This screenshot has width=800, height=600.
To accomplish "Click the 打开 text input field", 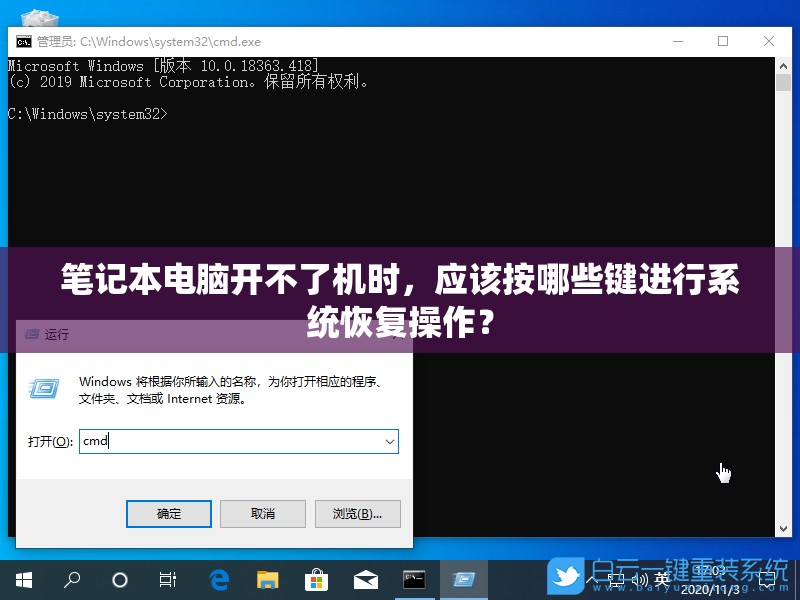I will tap(239, 441).
